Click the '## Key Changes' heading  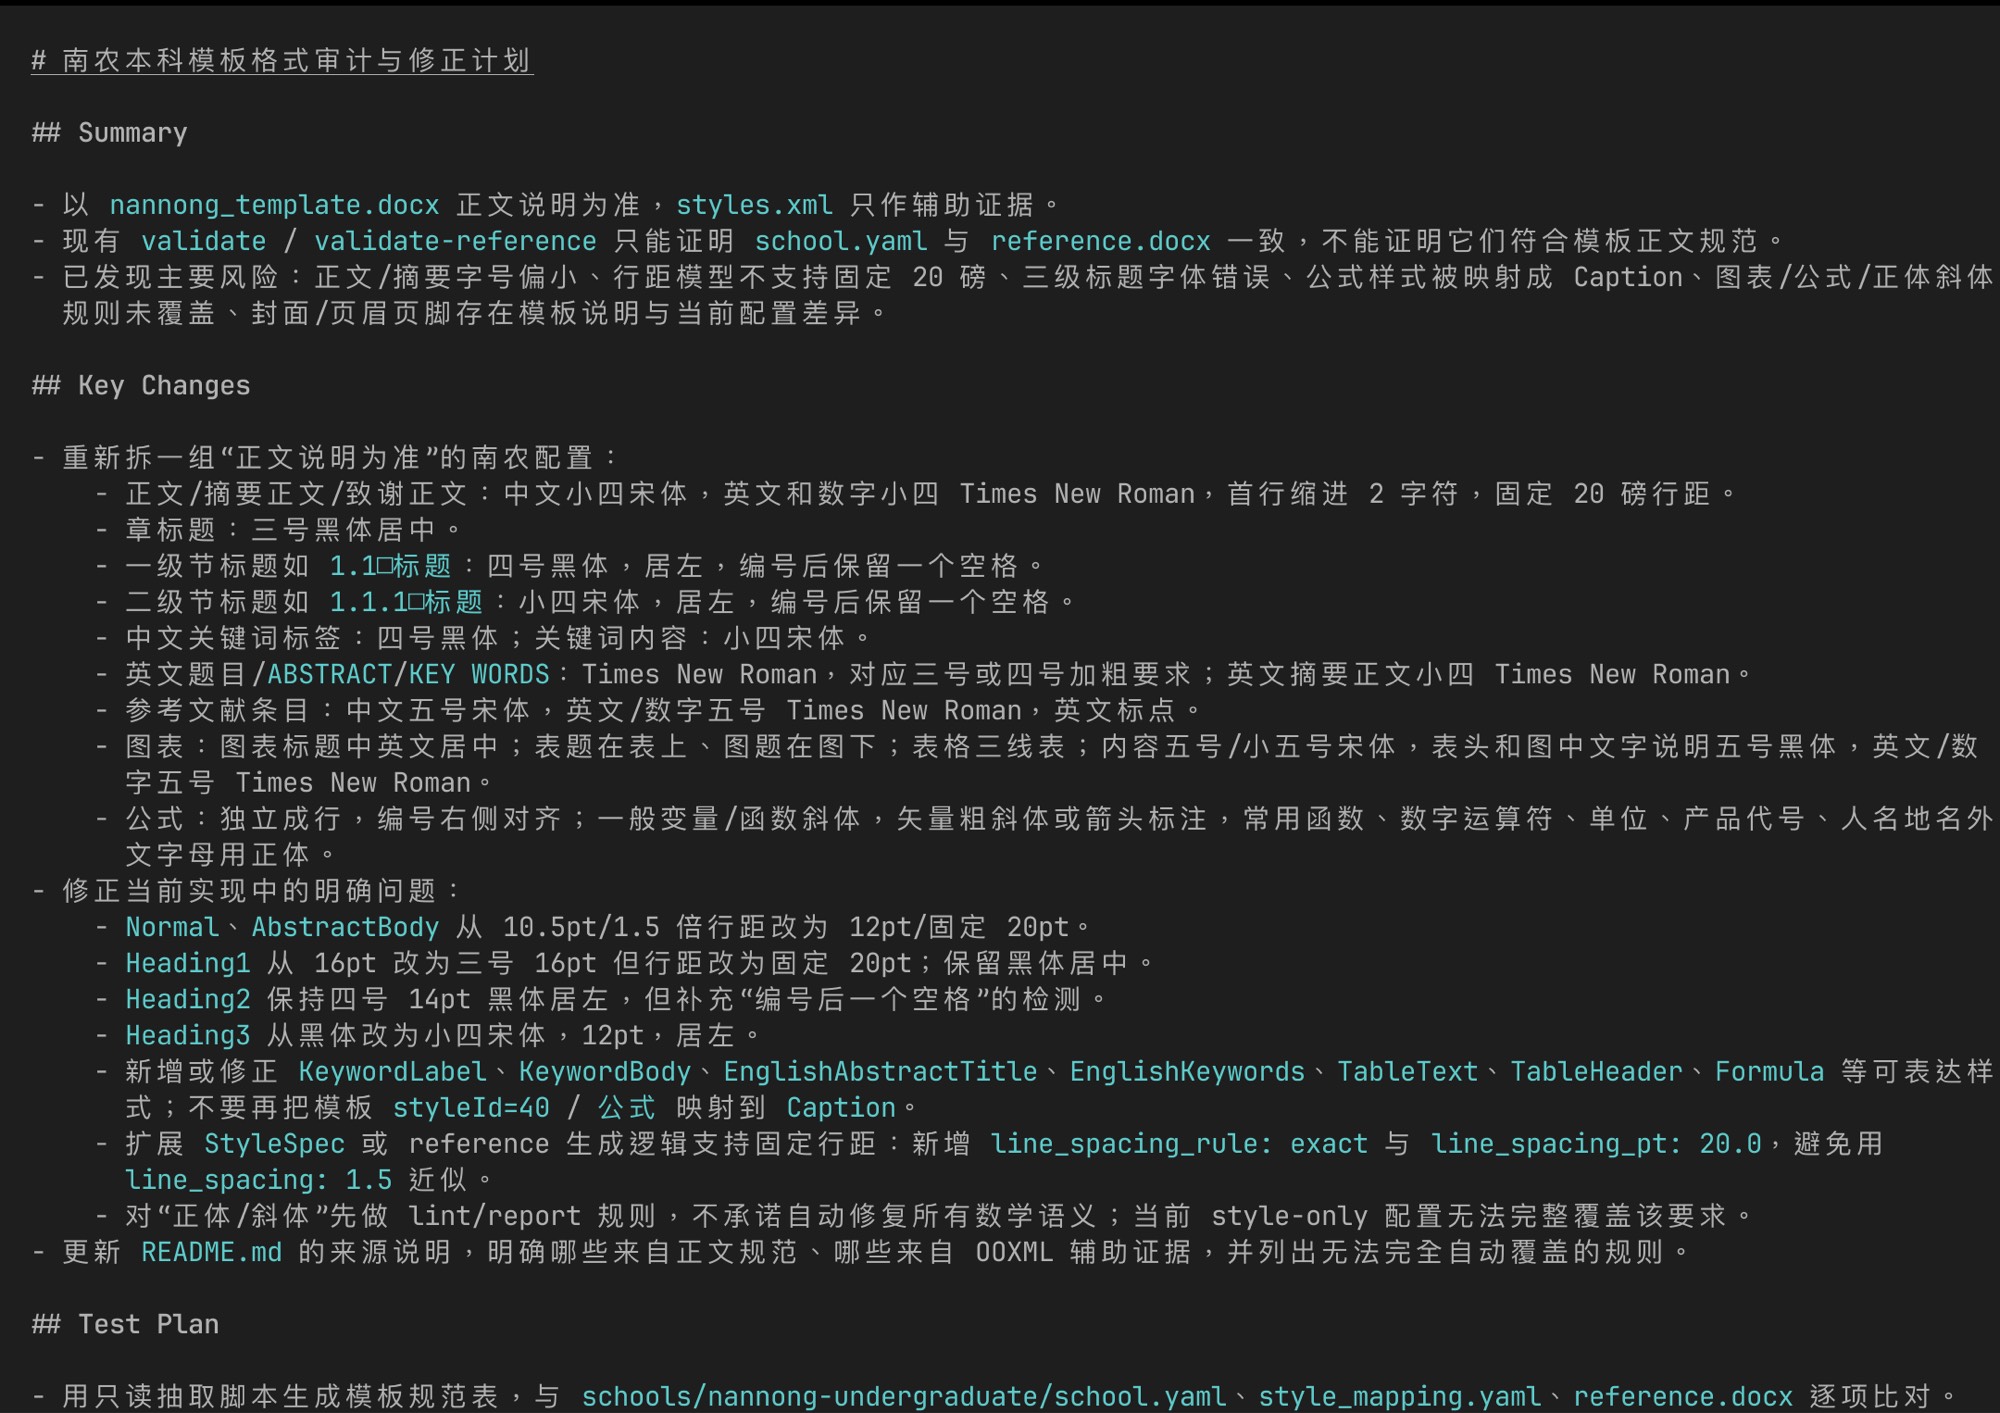coord(141,385)
